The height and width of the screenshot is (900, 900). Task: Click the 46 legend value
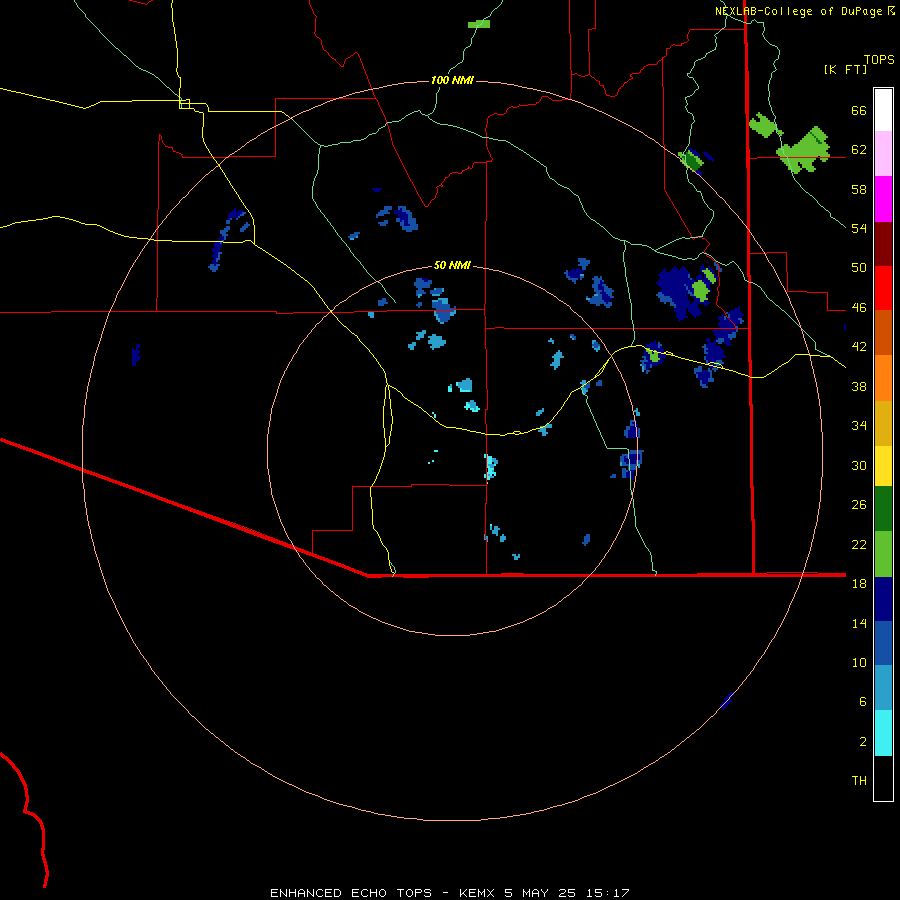point(859,308)
